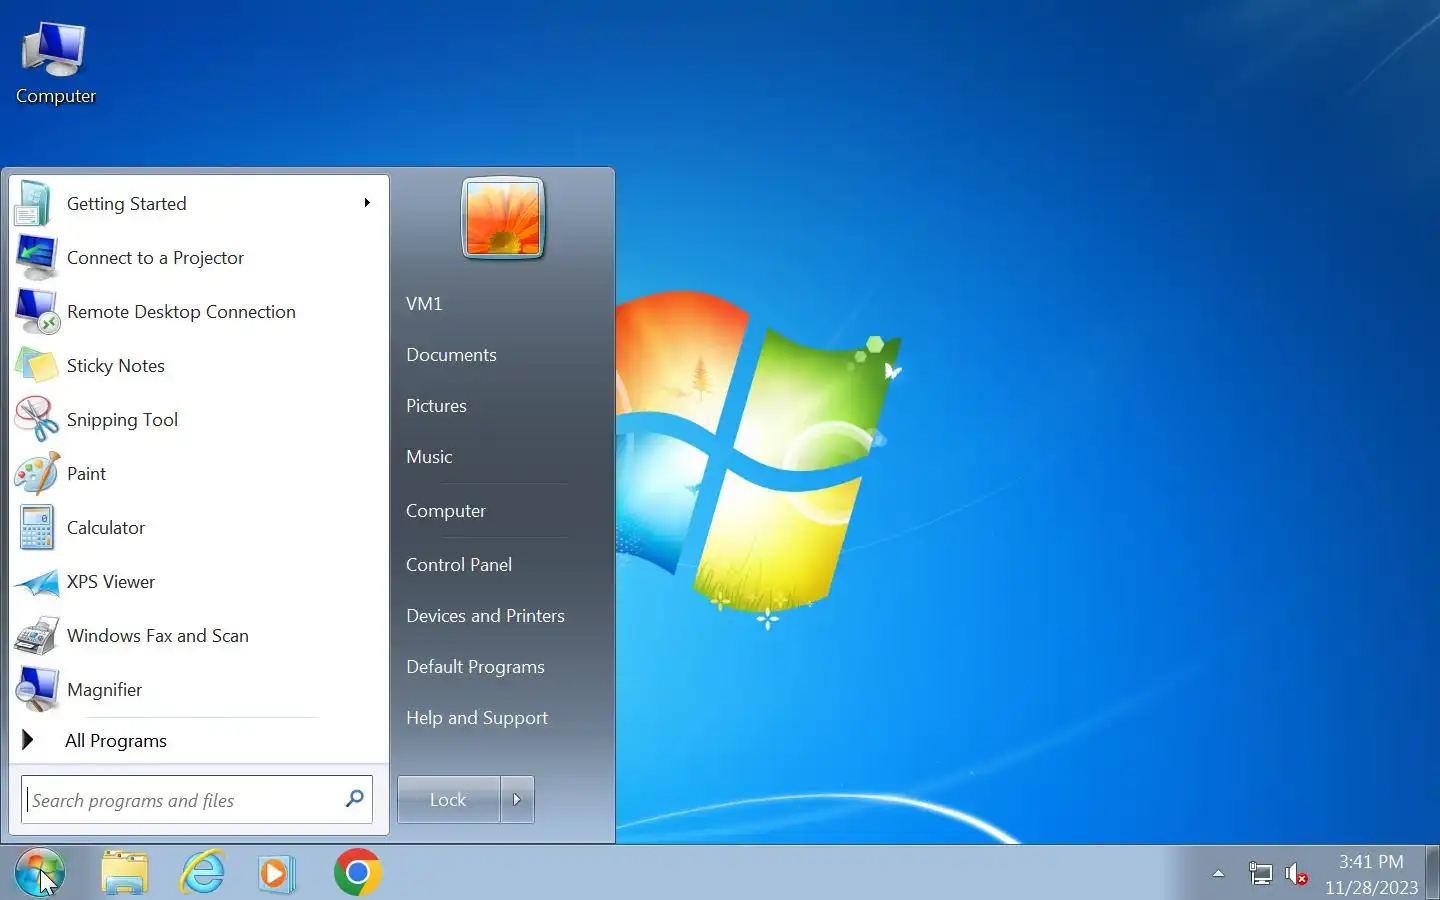Launch Google Chrome from taskbar
Viewport: 1440px width, 900px height.
(357, 873)
